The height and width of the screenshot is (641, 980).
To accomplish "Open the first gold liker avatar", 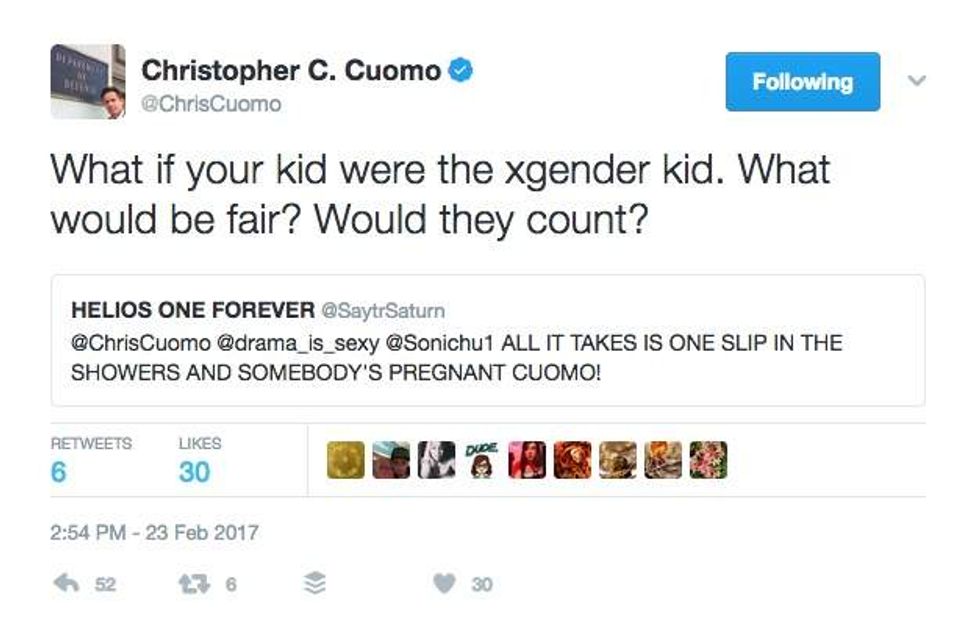I will pyautogui.click(x=345, y=460).
